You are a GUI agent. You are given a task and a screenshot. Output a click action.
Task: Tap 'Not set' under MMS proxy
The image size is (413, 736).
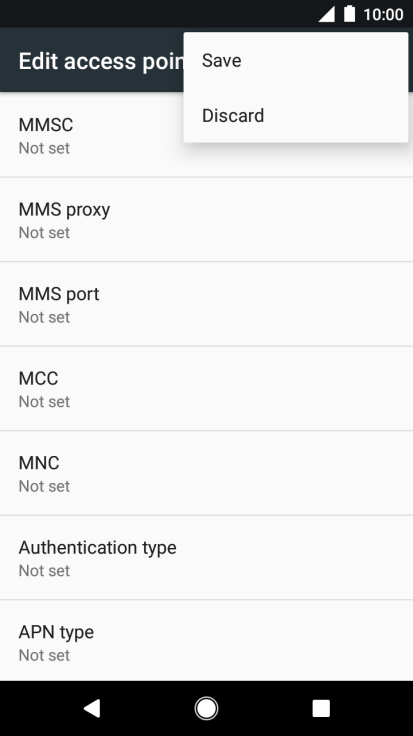(44, 233)
